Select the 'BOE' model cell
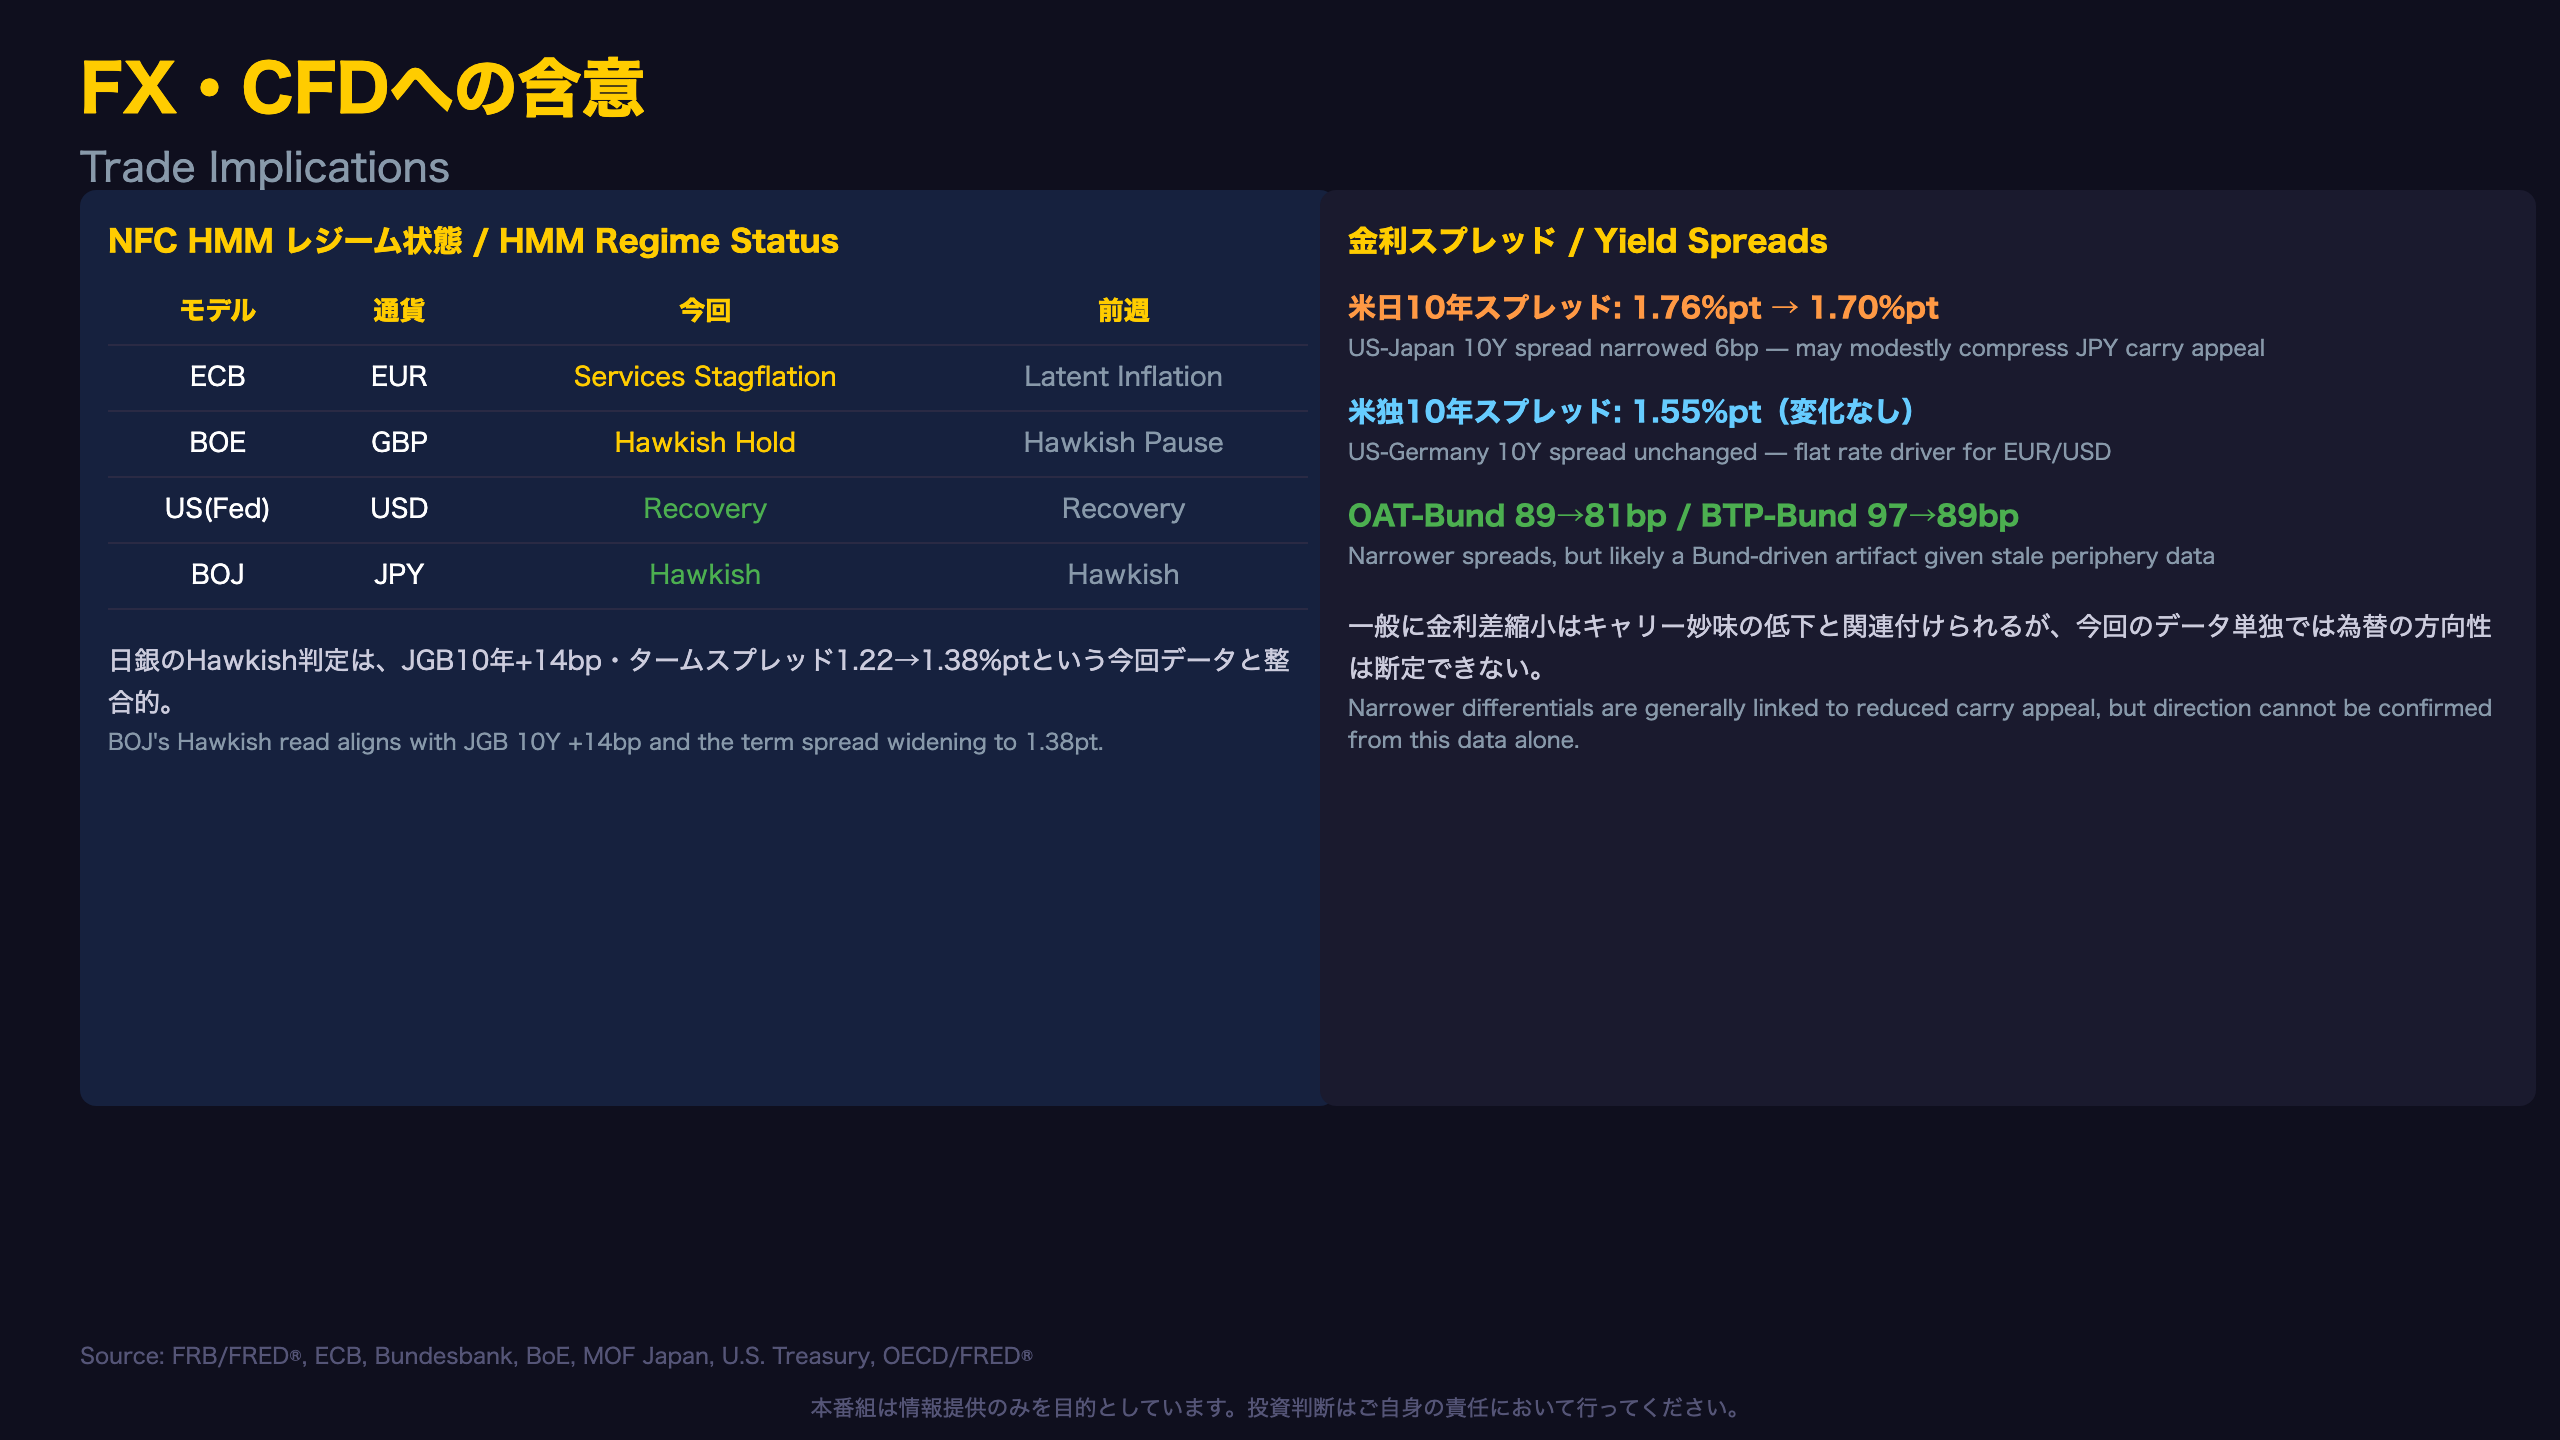 point(217,443)
